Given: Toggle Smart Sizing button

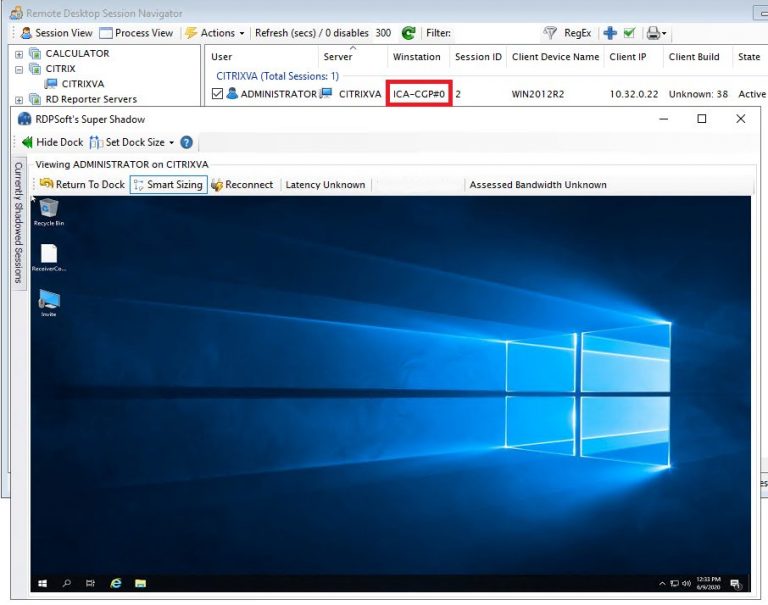Looking at the screenshot, I should coord(168,185).
